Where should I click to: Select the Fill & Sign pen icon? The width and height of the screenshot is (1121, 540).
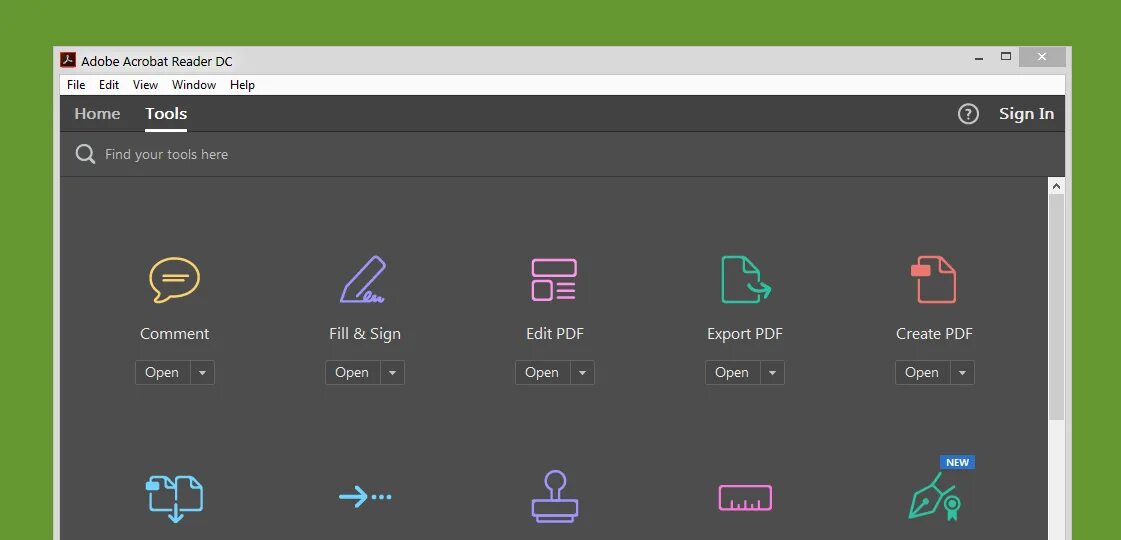coord(363,280)
